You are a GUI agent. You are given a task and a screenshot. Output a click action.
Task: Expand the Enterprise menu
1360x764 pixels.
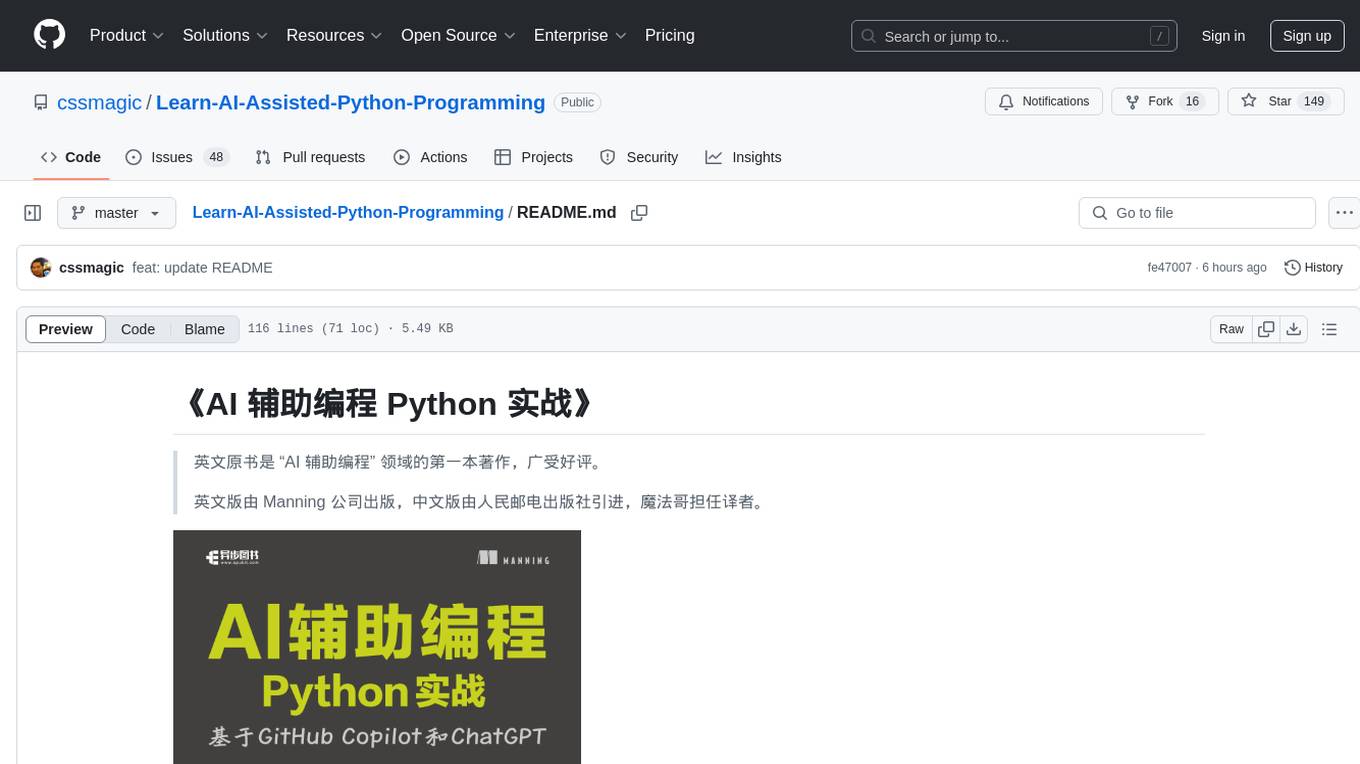(580, 35)
